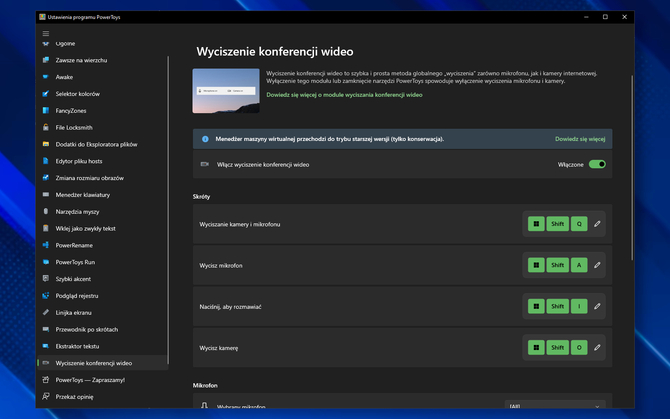Screen dimensions: 670x419
Task: Select Podgląd rejestru in the sidebar
Action: tap(103, 296)
